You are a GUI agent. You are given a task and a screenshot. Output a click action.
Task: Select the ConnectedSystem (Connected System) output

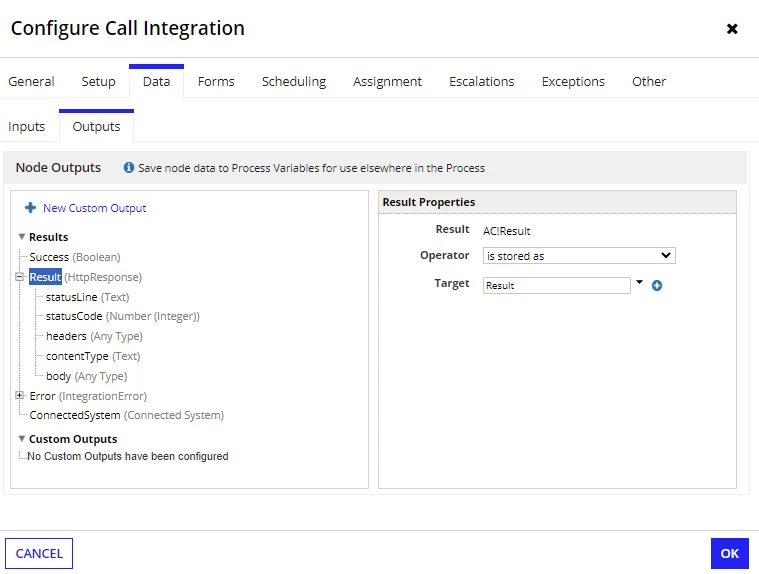[126, 415]
